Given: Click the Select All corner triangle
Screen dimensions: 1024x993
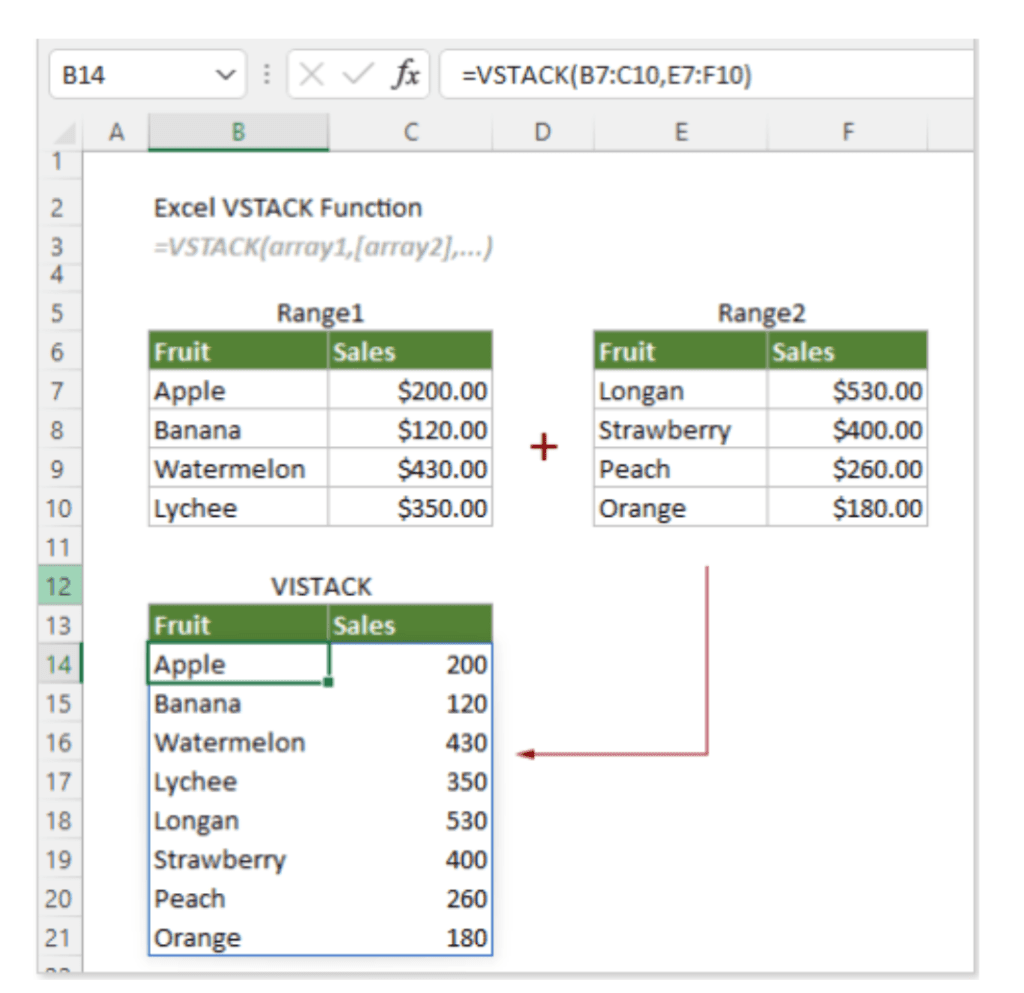Looking at the screenshot, I should [64, 132].
